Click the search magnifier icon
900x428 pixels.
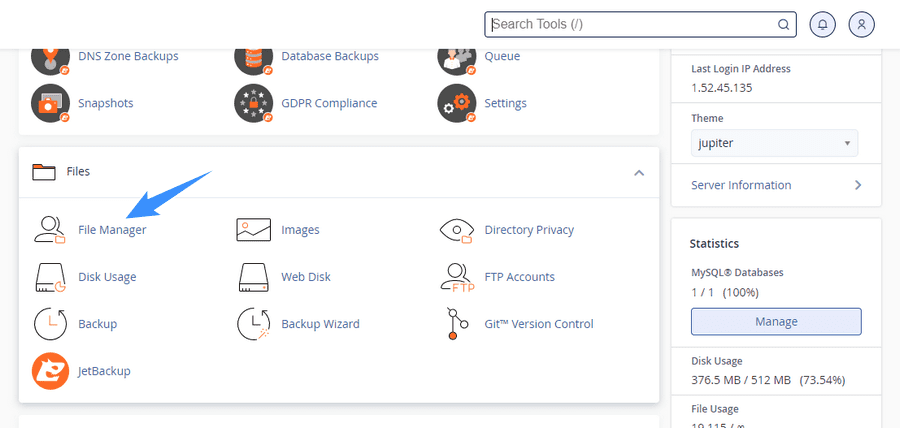click(783, 25)
